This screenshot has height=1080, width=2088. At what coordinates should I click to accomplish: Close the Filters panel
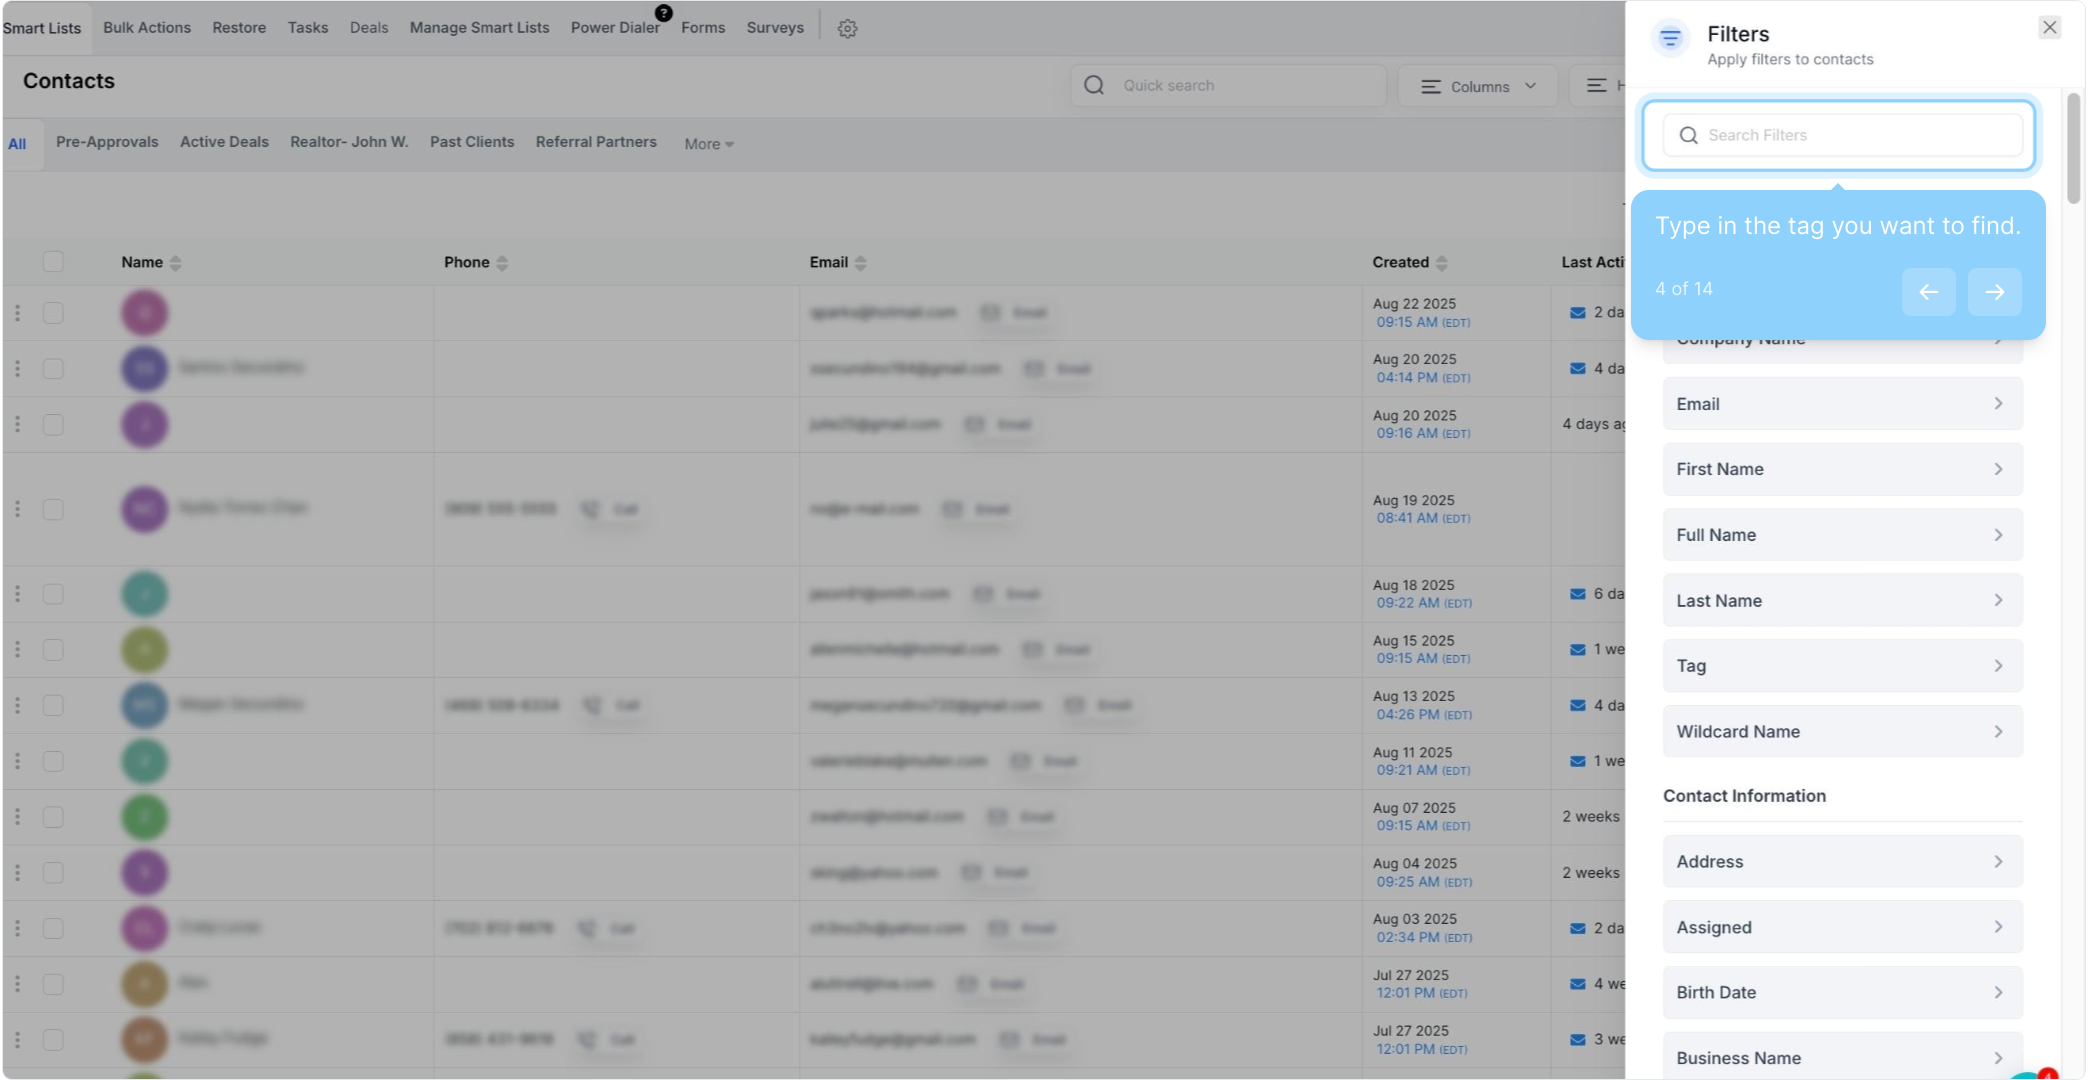(2049, 28)
